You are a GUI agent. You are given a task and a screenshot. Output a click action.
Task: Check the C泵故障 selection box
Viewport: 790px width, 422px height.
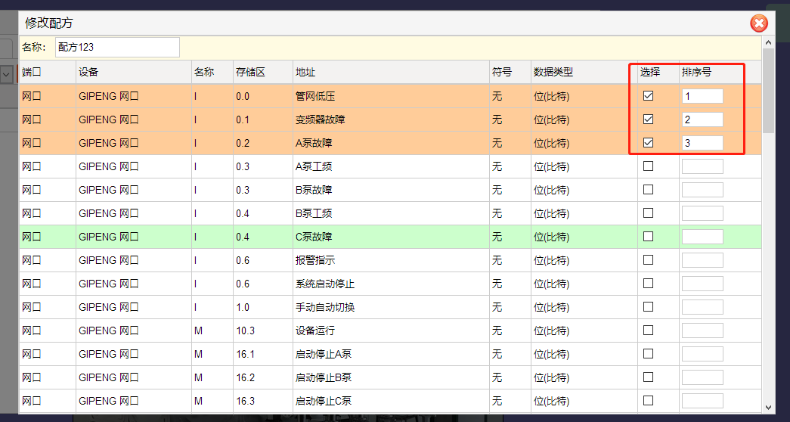tap(648, 236)
